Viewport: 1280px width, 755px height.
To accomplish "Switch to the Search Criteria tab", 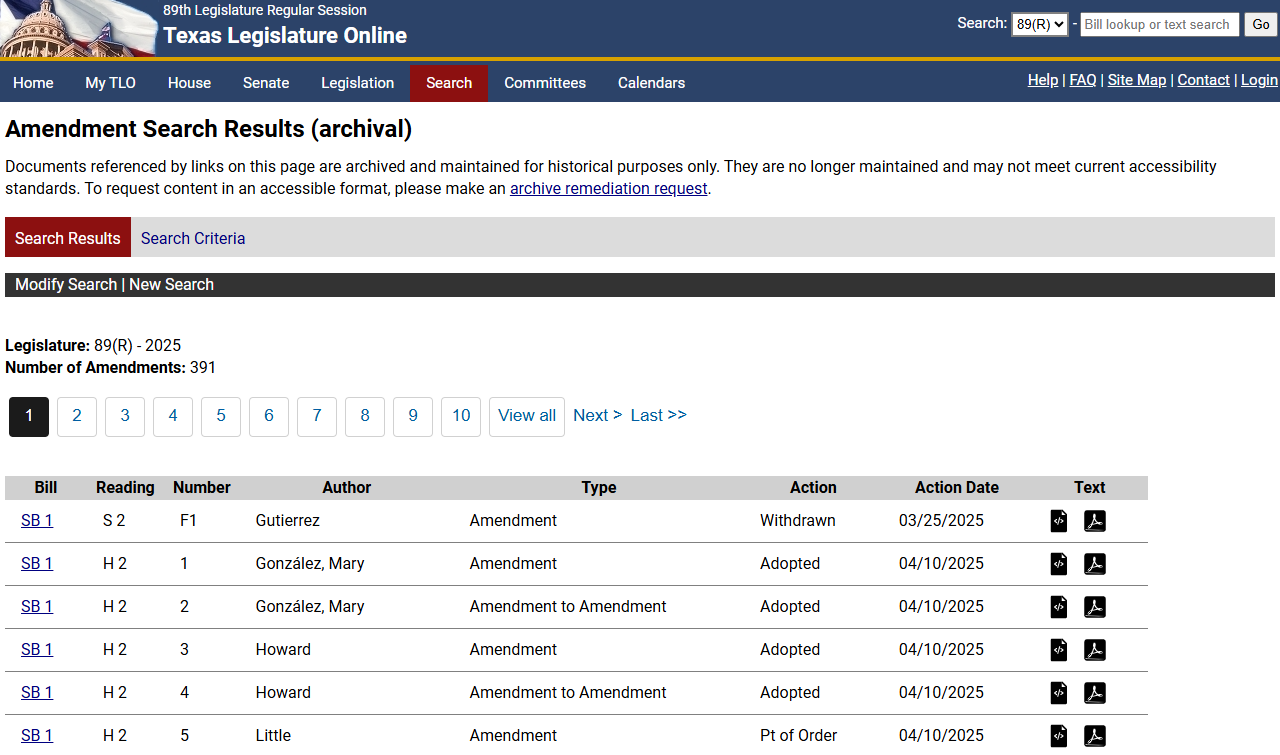I will point(193,238).
